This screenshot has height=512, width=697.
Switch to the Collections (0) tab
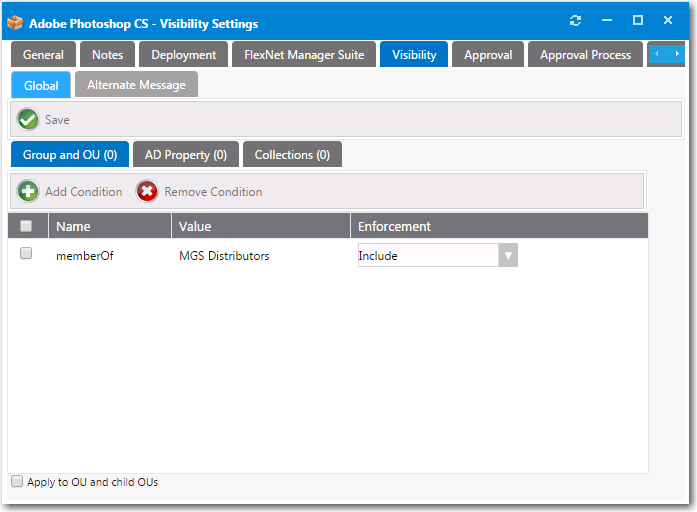[x=292, y=155]
